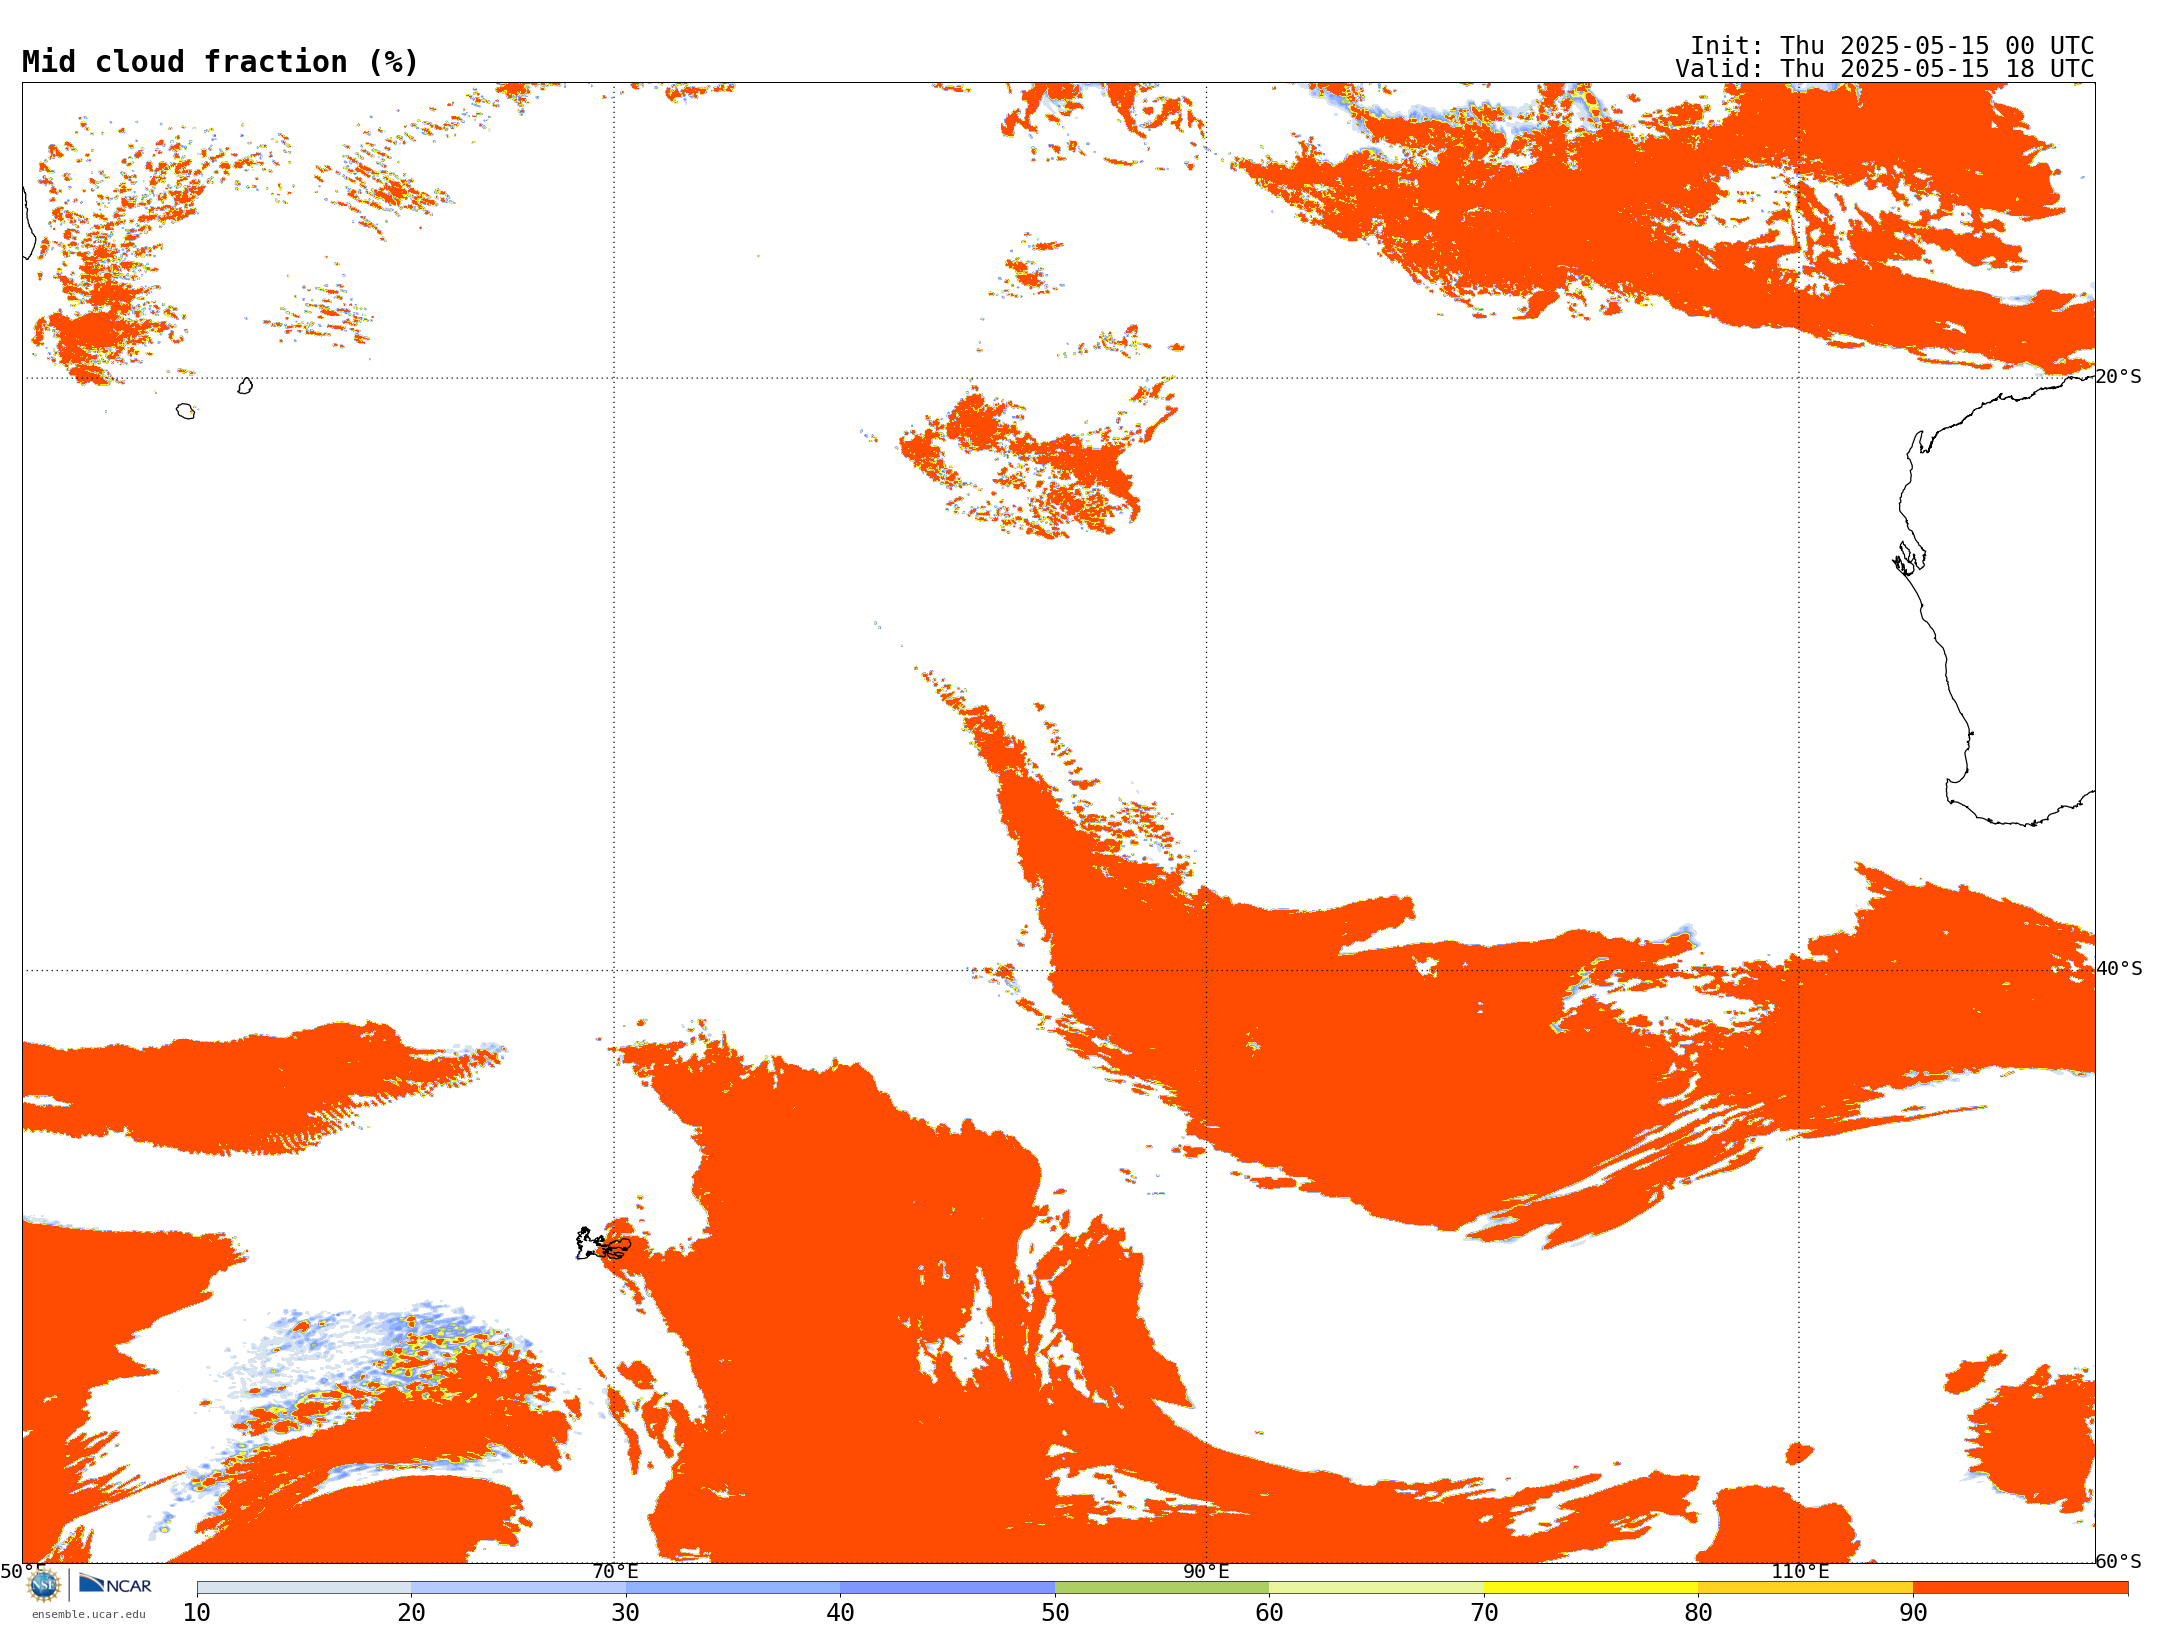Image resolution: width=2160 pixels, height=1626 pixels.
Task: Click the NCAR logo
Action: (115, 1584)
